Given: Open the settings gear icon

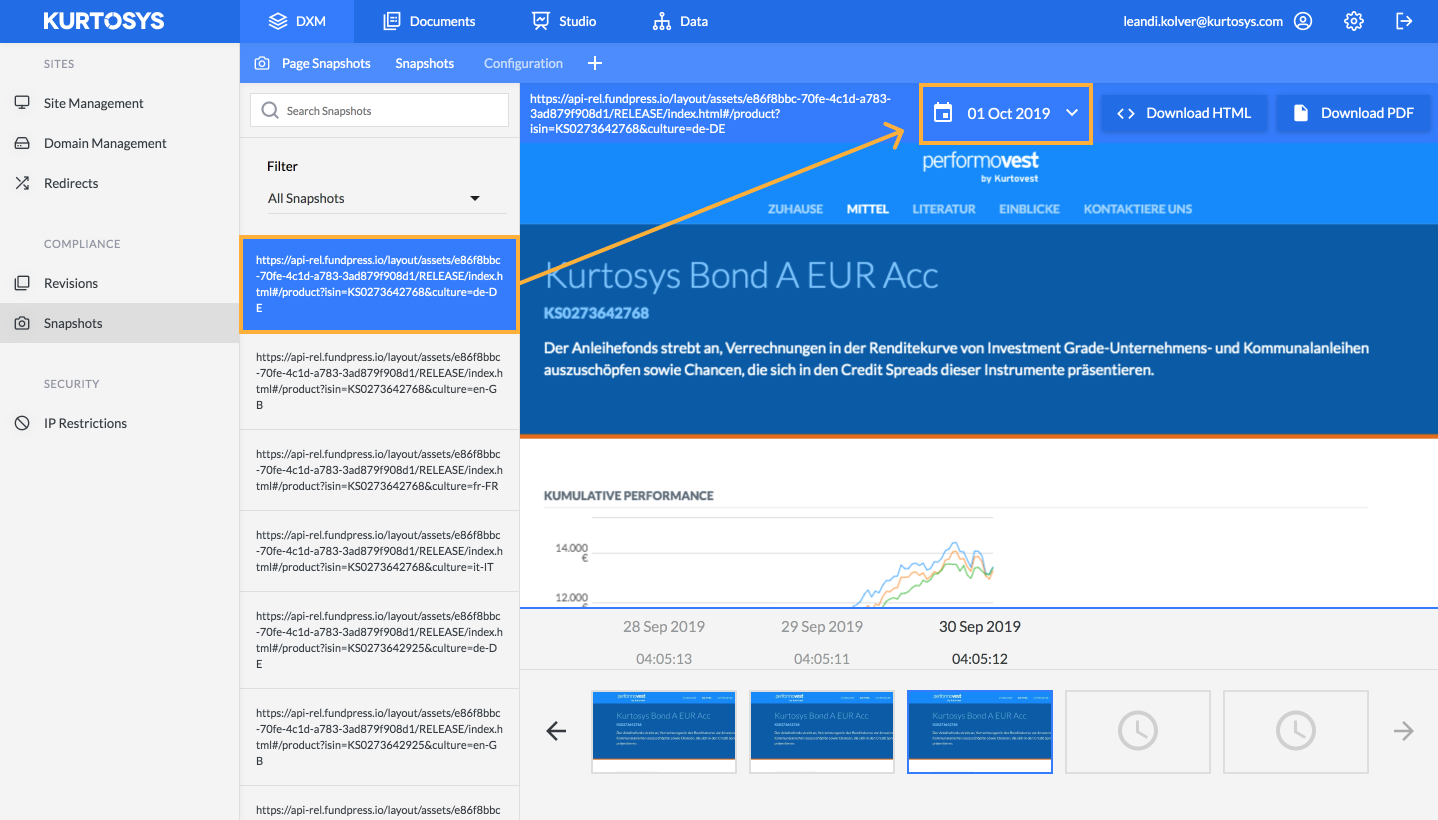Looking at the screenshot, I should pyautogui.click(x=1354, y=21).
